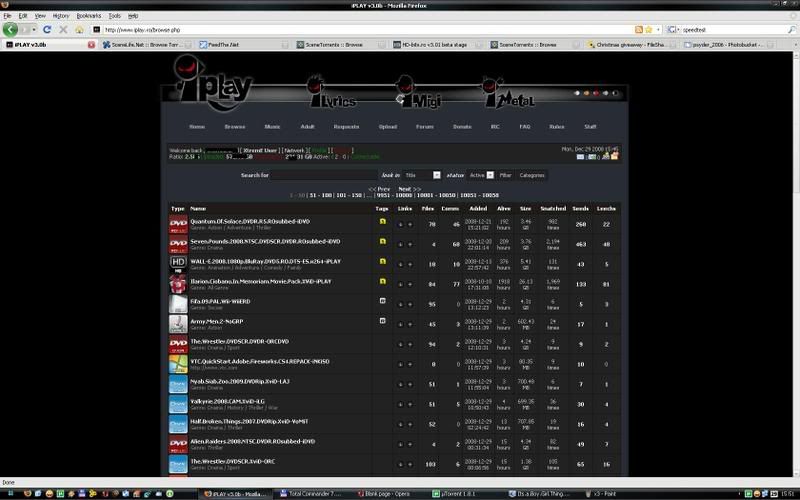This screenshot has height=500, width=800.
Task: Click the first download arrow for Quantum.Of.Solace
Action: pos(401,224)
